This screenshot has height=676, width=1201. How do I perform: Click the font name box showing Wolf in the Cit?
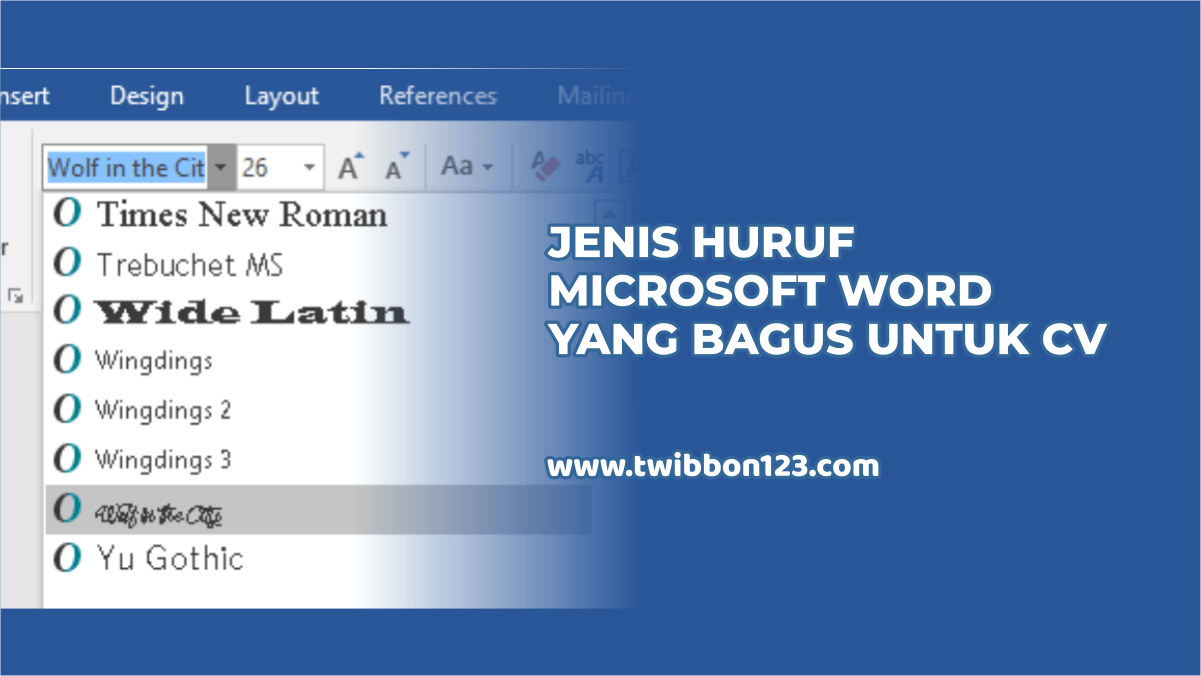[x=126, y=167]
